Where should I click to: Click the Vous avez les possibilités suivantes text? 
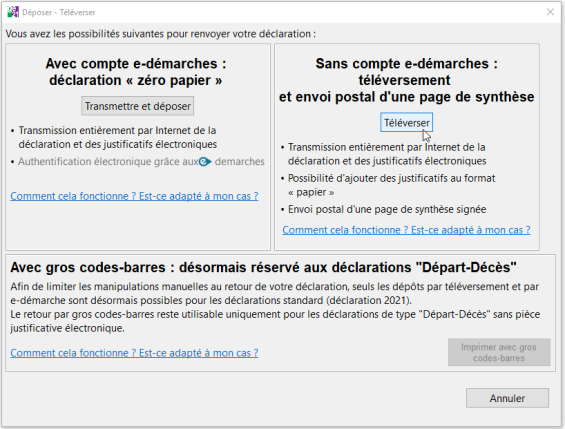161,34
